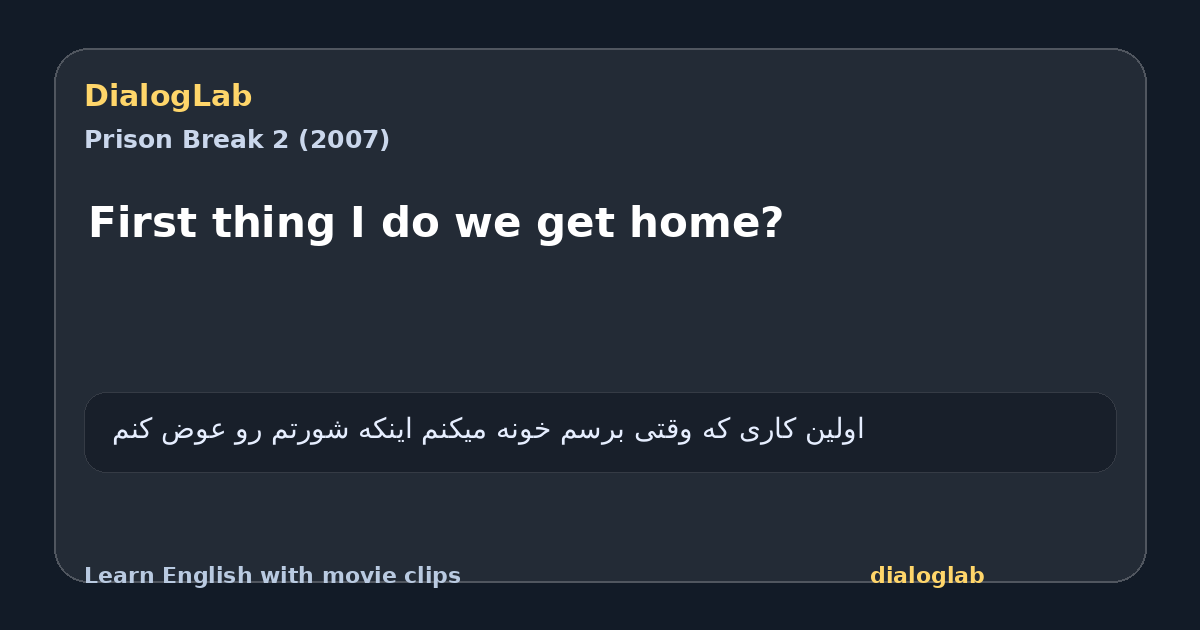1200x630 pixels.
Task: Select the Persian translation text box
Action: 600,432
